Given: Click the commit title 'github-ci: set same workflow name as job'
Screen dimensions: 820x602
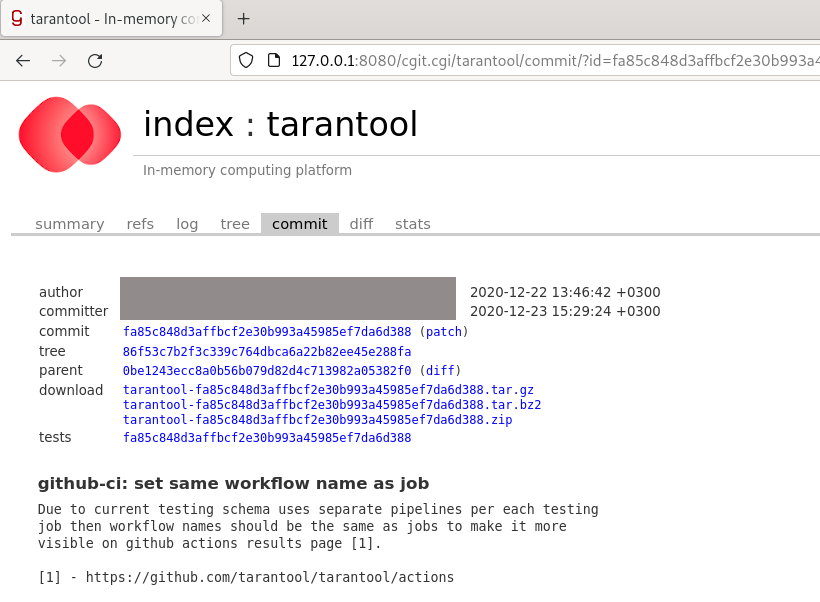Looking at the screenshot, I should (x=233, y=483).
